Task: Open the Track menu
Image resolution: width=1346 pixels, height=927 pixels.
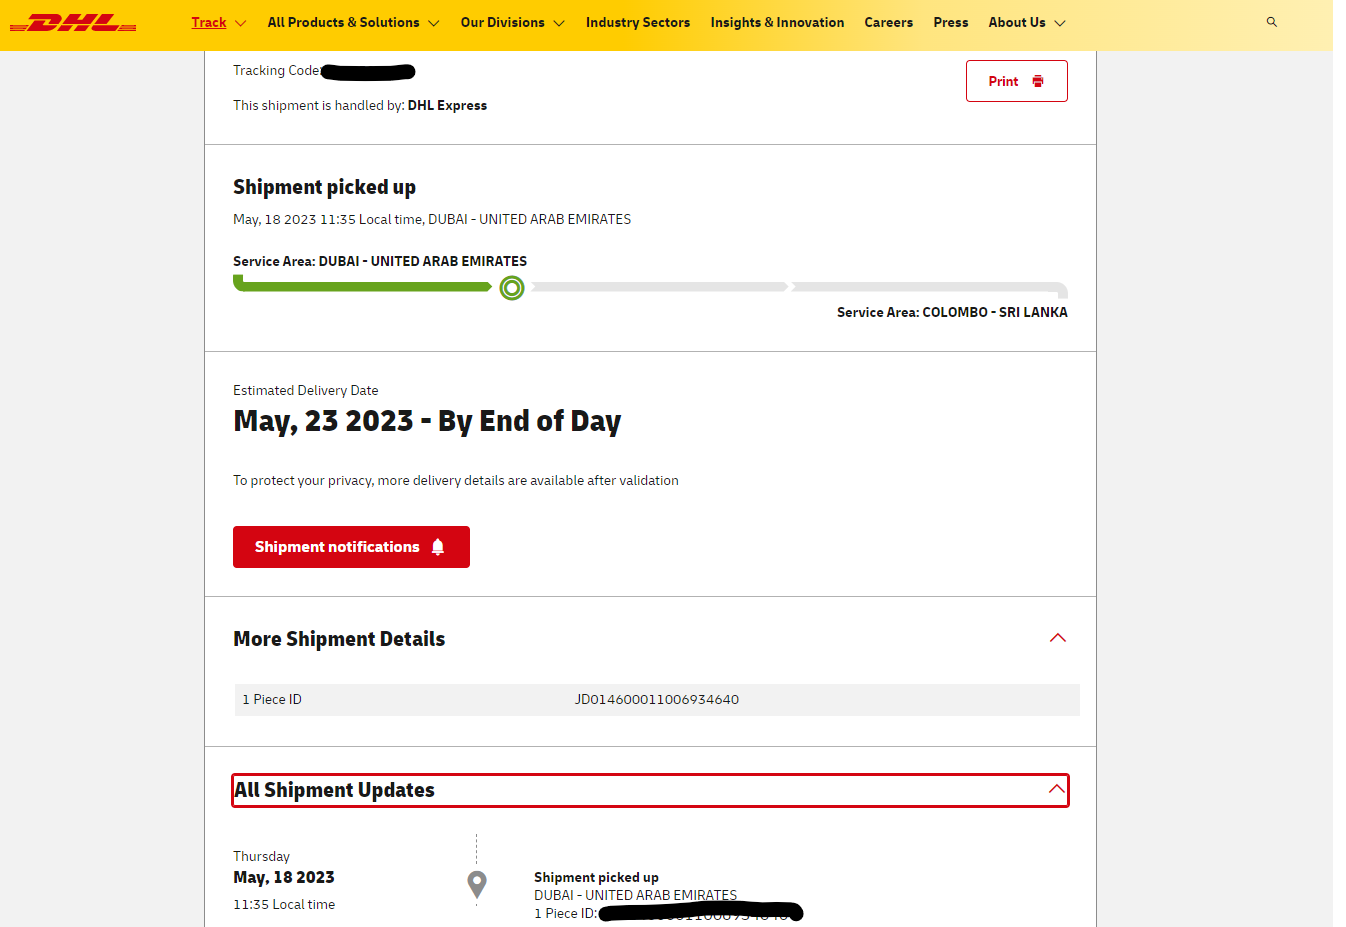Action: coord(209,22)
